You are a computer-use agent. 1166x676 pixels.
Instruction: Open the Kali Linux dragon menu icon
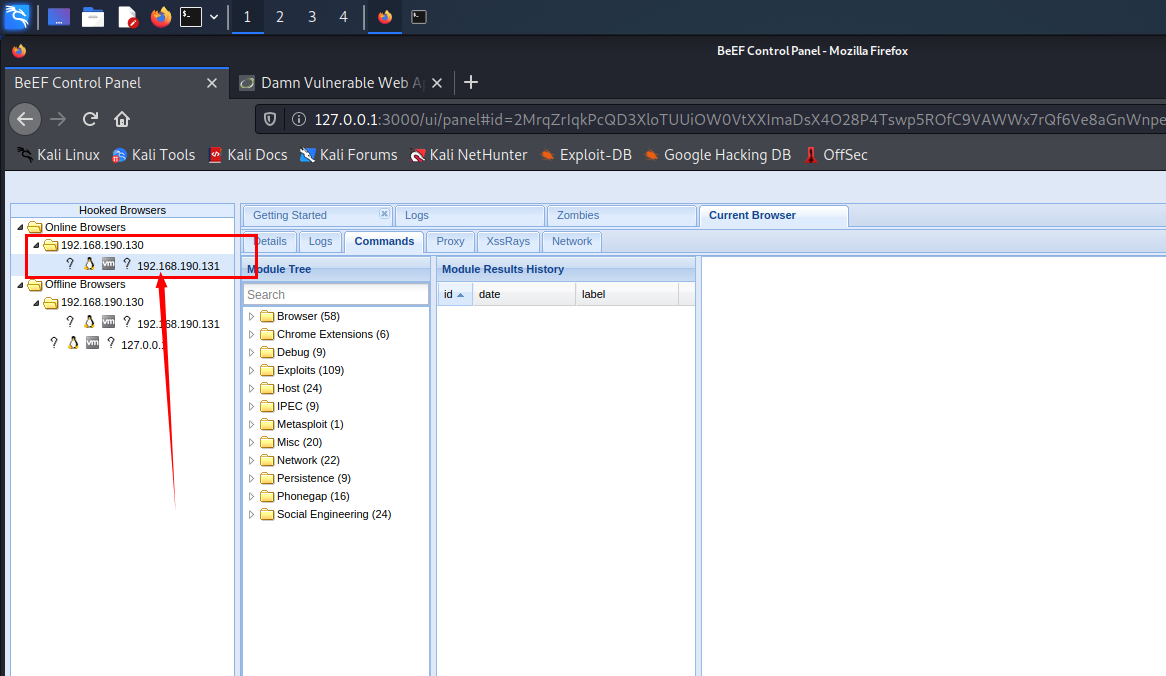(16, 16)
